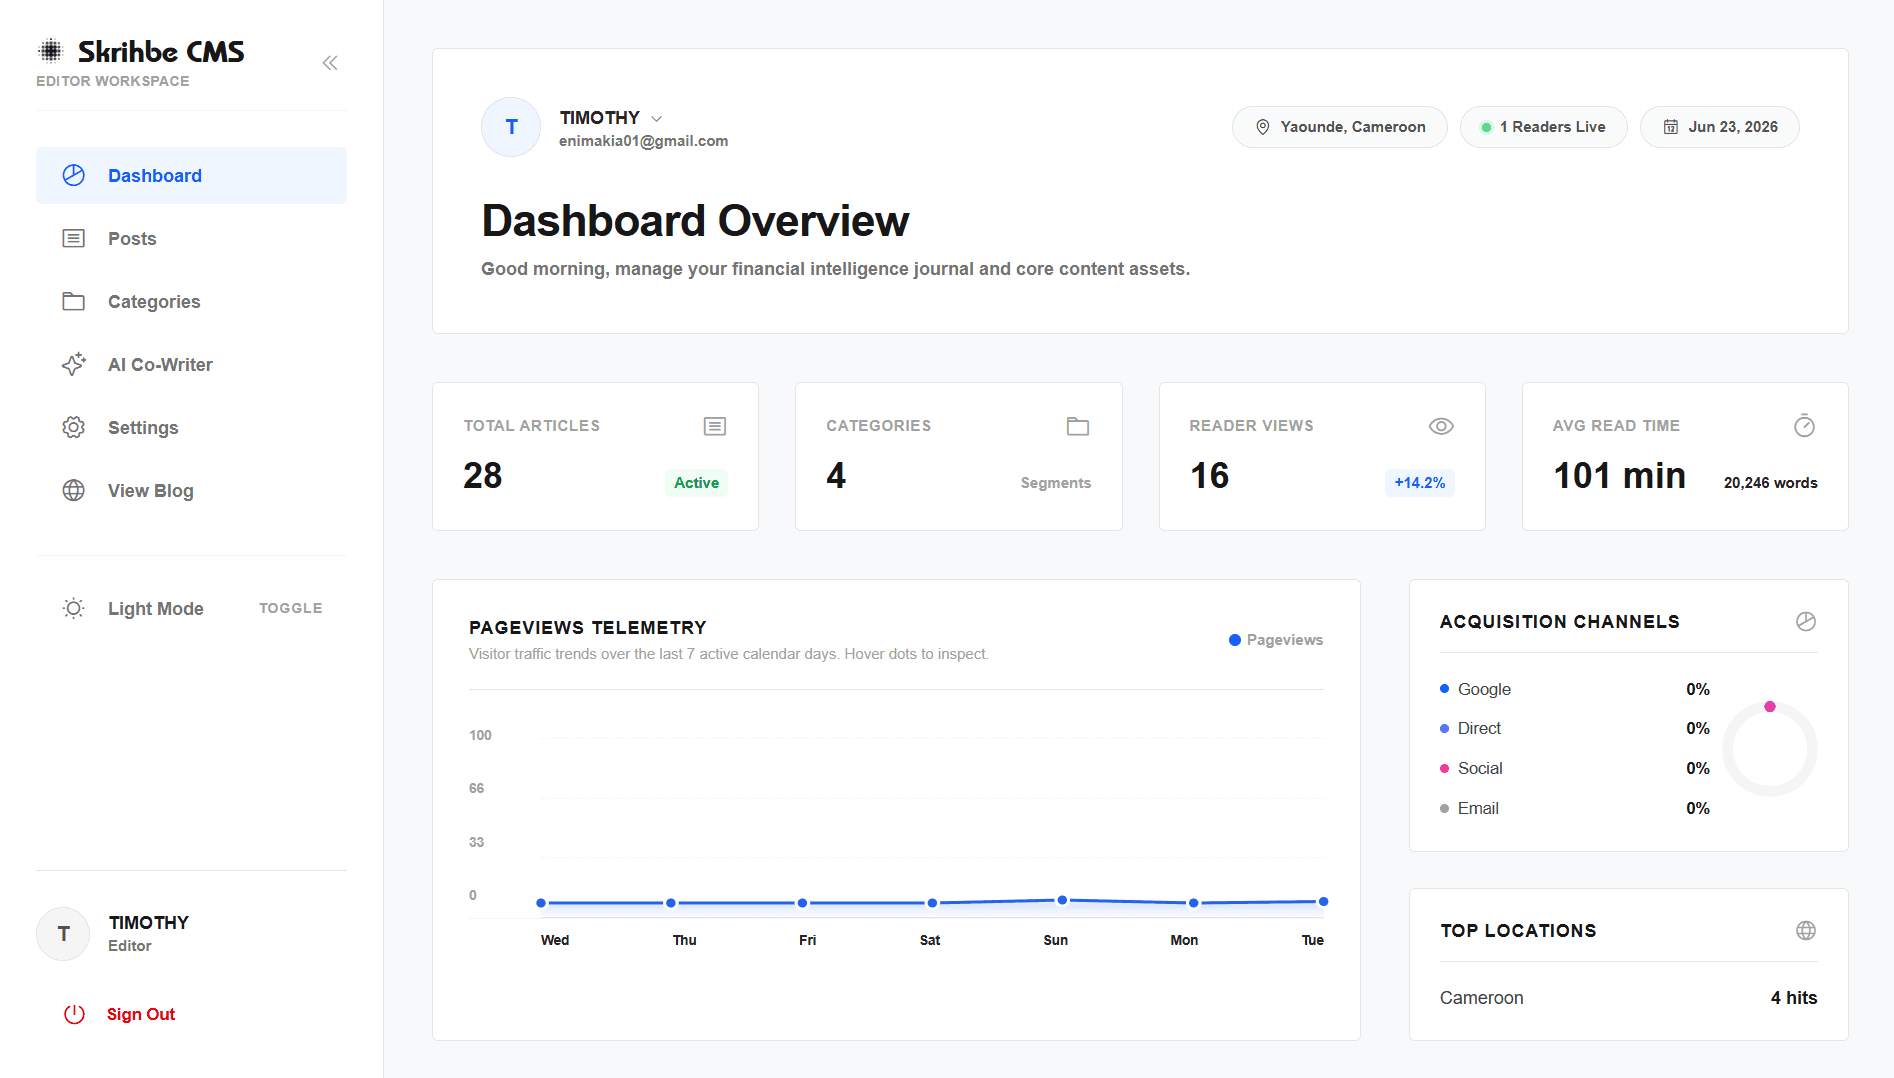Click the Fri data point on chart
Image resolution: width=1894 pixels, height=1078 pixels.
(802, 903)
